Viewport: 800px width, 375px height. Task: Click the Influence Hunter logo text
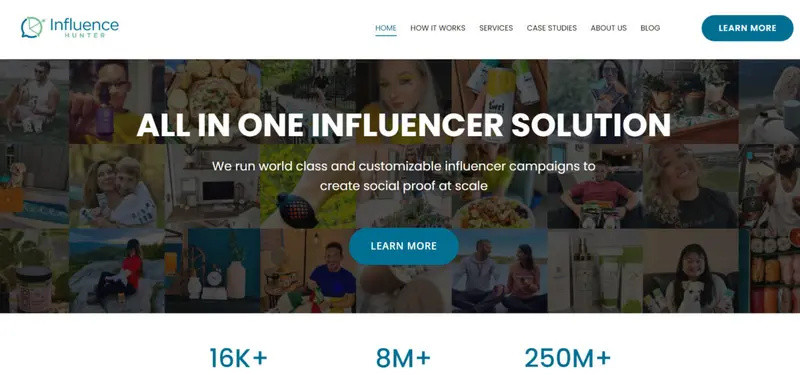click(x=84, y=28)
